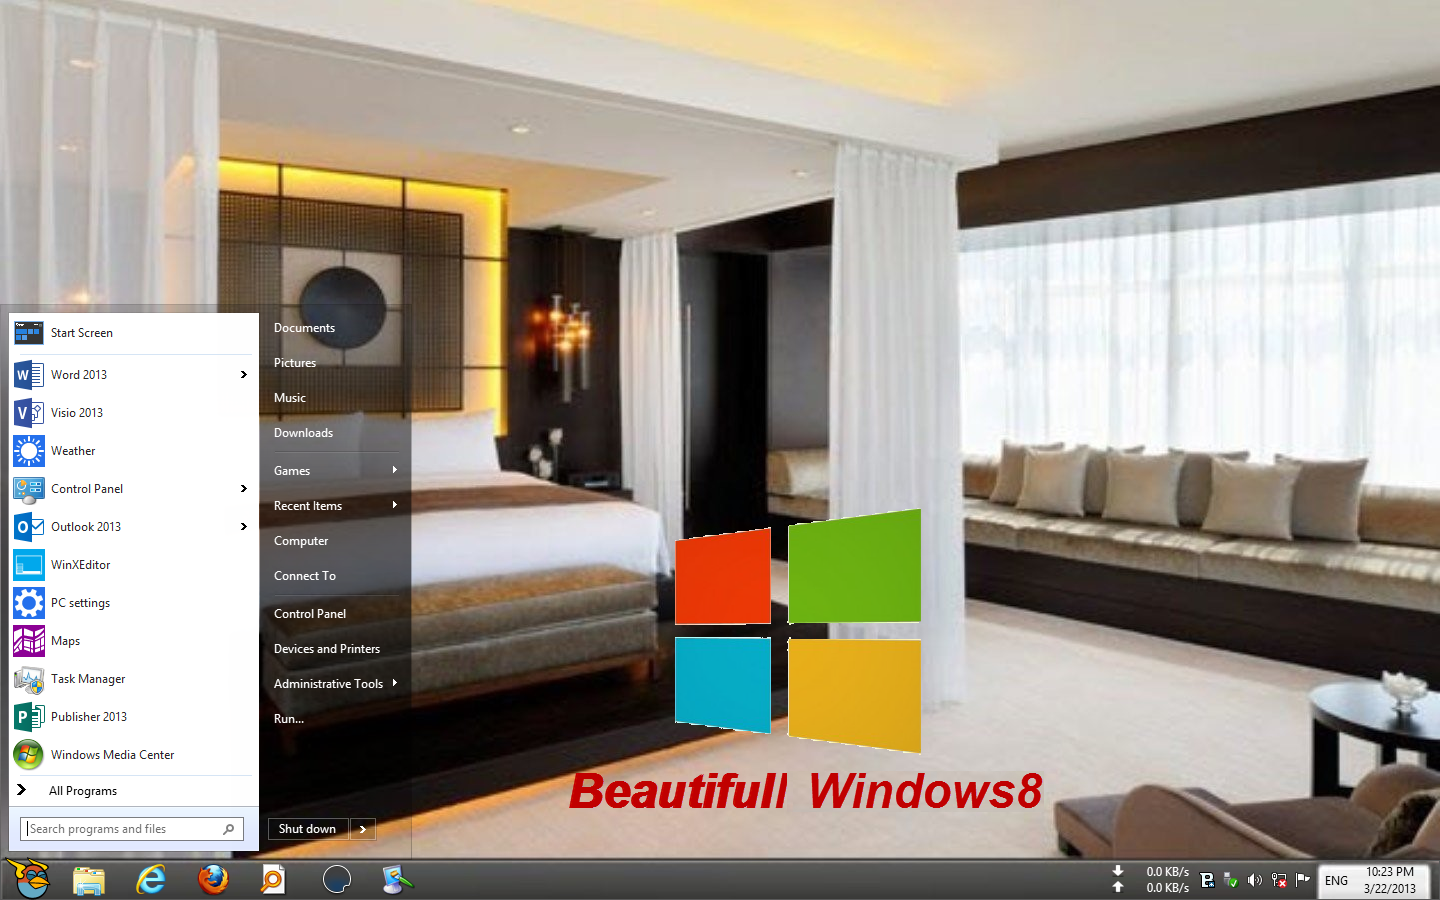Viewport: 1440px width, 900px height.
Task: Open the Shut down options arrow
Action: point(363,829)
